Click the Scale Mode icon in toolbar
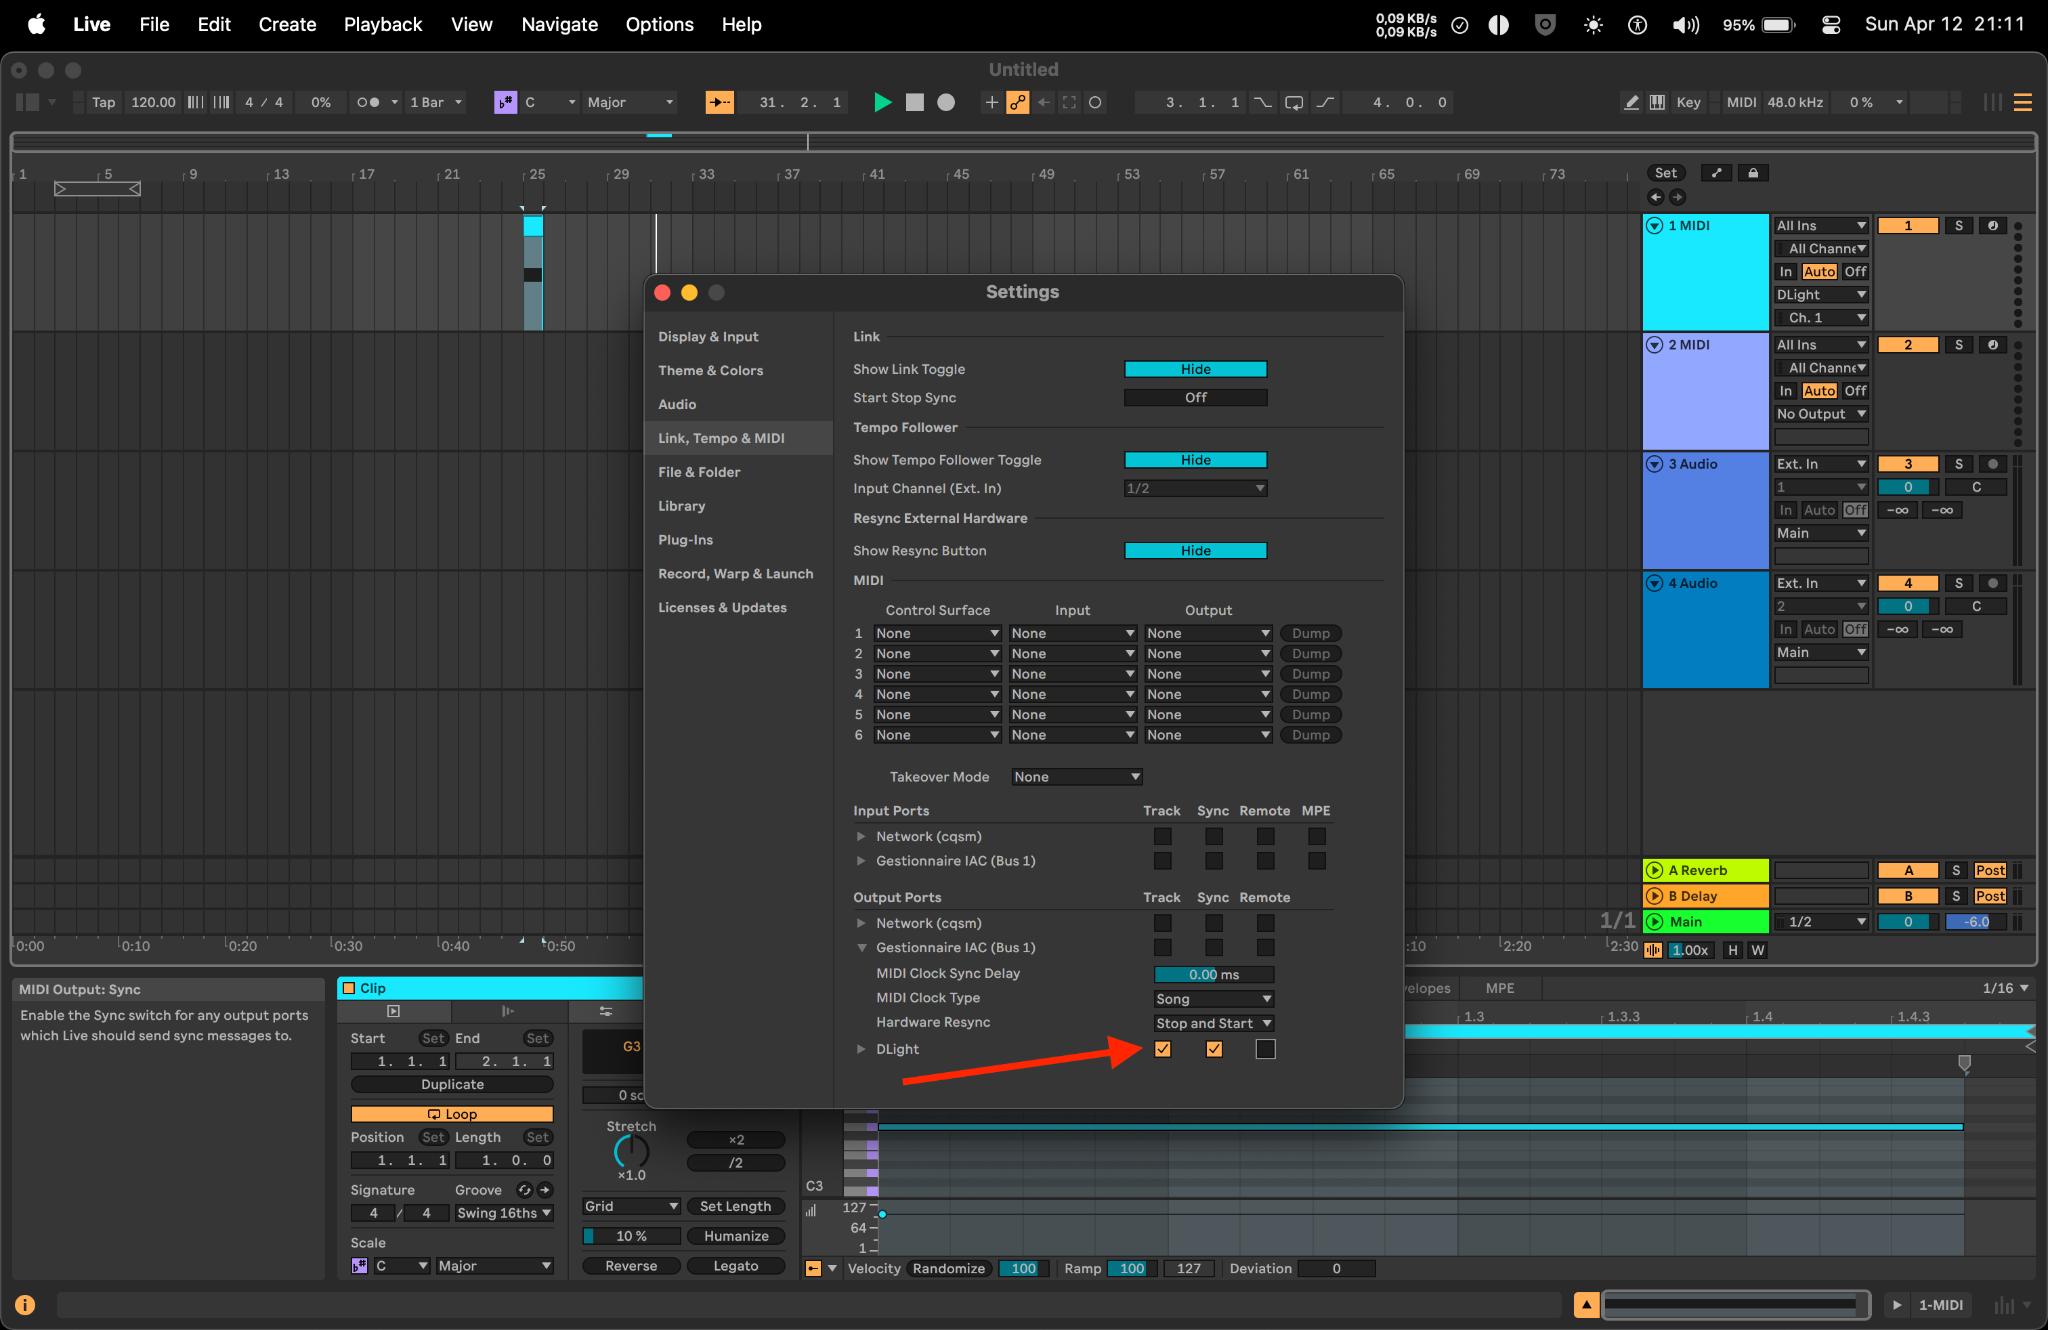This screenshot has height=1330, width=2048. [x=505, y=103]
